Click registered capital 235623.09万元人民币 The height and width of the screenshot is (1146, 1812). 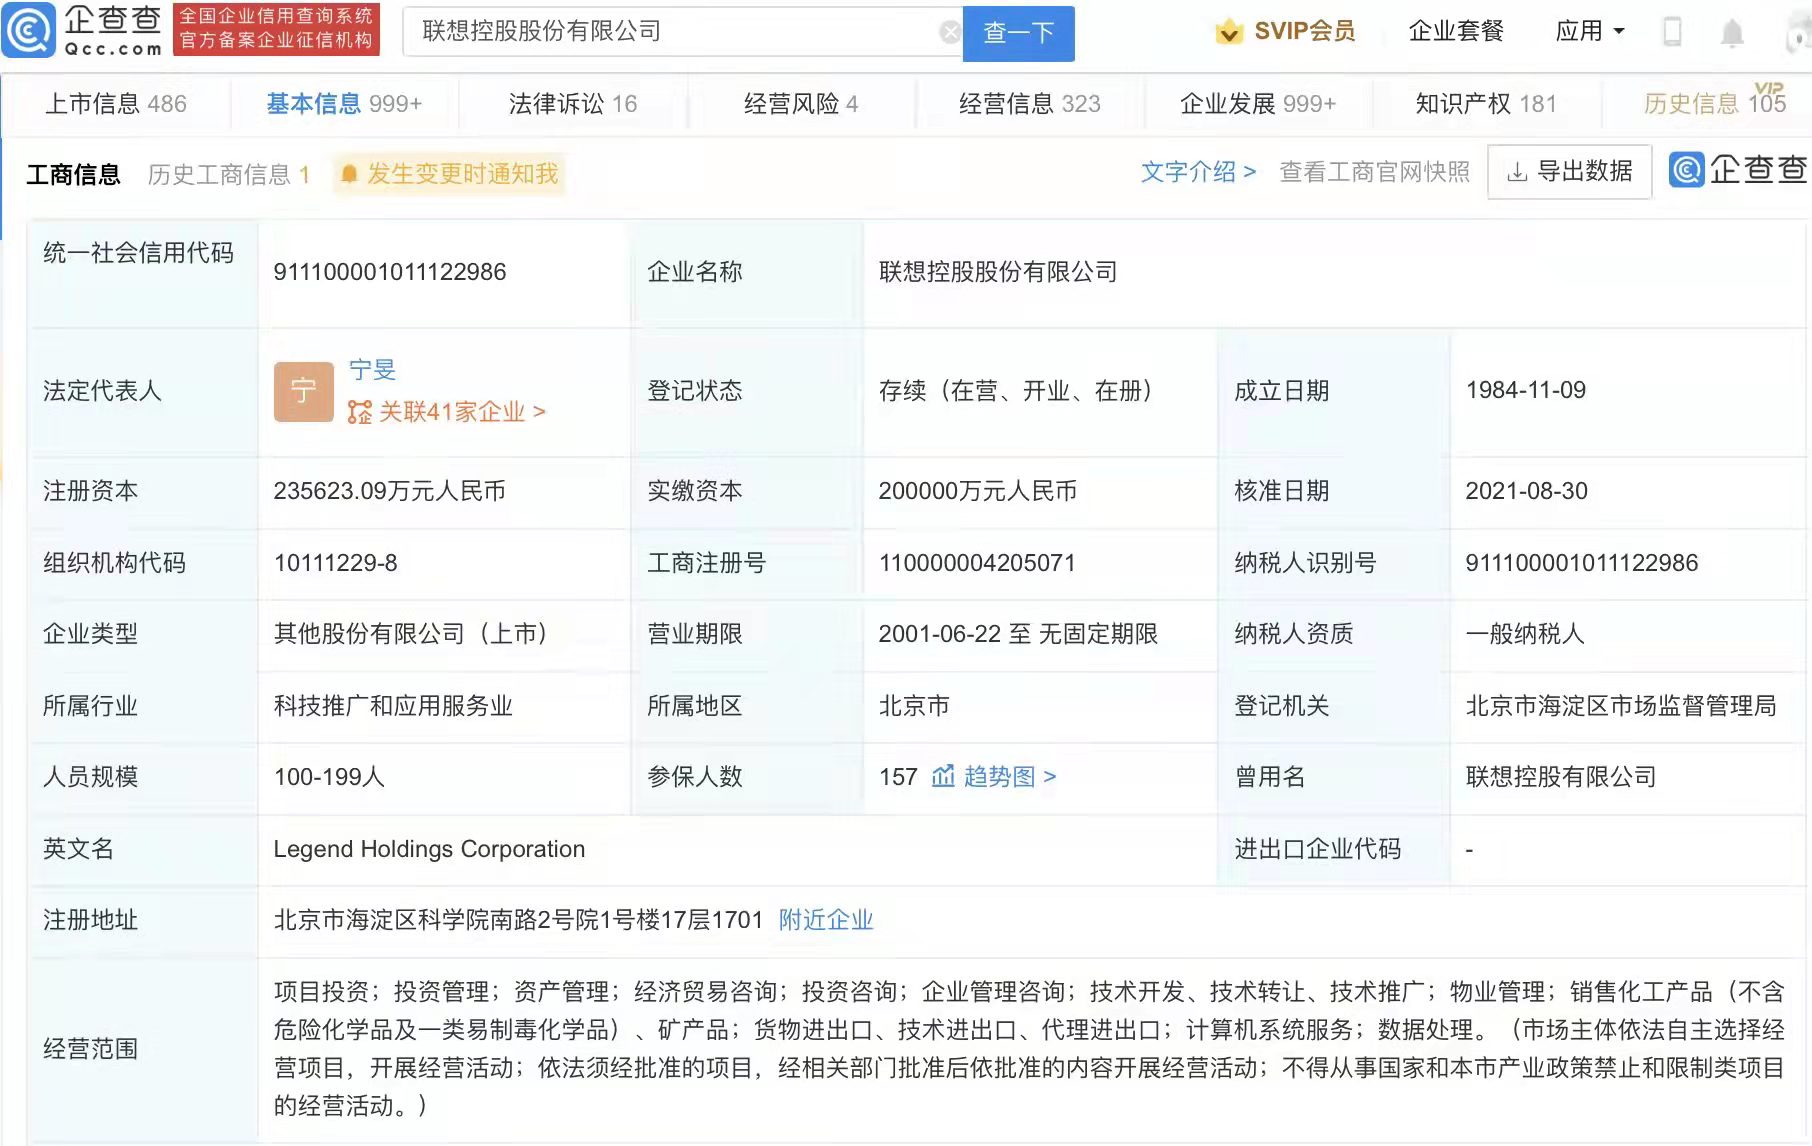[x=390, y=491]
